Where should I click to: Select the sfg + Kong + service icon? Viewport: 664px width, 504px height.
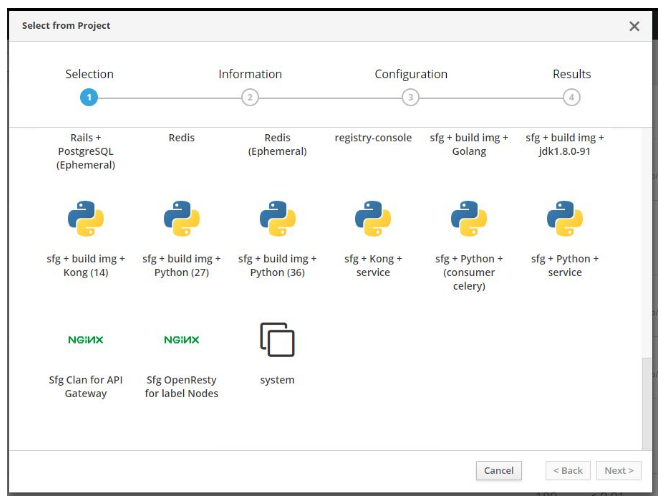pyautogui.click(x=373, y=219)
